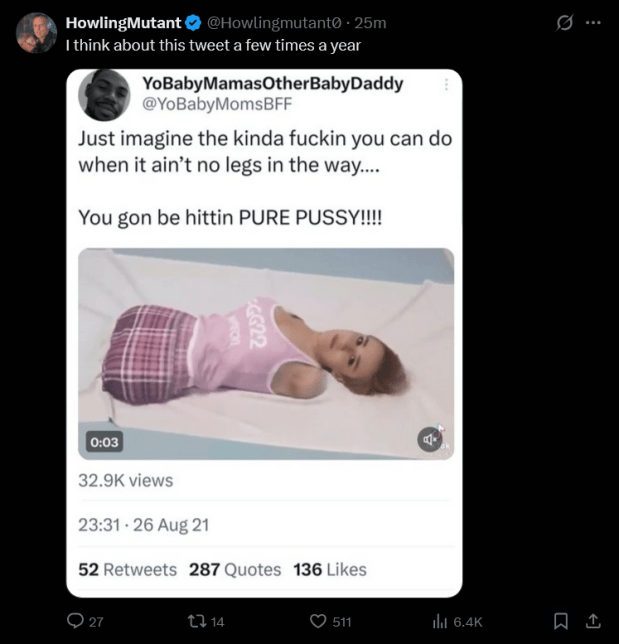Open the tweet's 25m timestamp
This screenshot has width=619, height=644.
pyautogui.click(x=370, y=23)
